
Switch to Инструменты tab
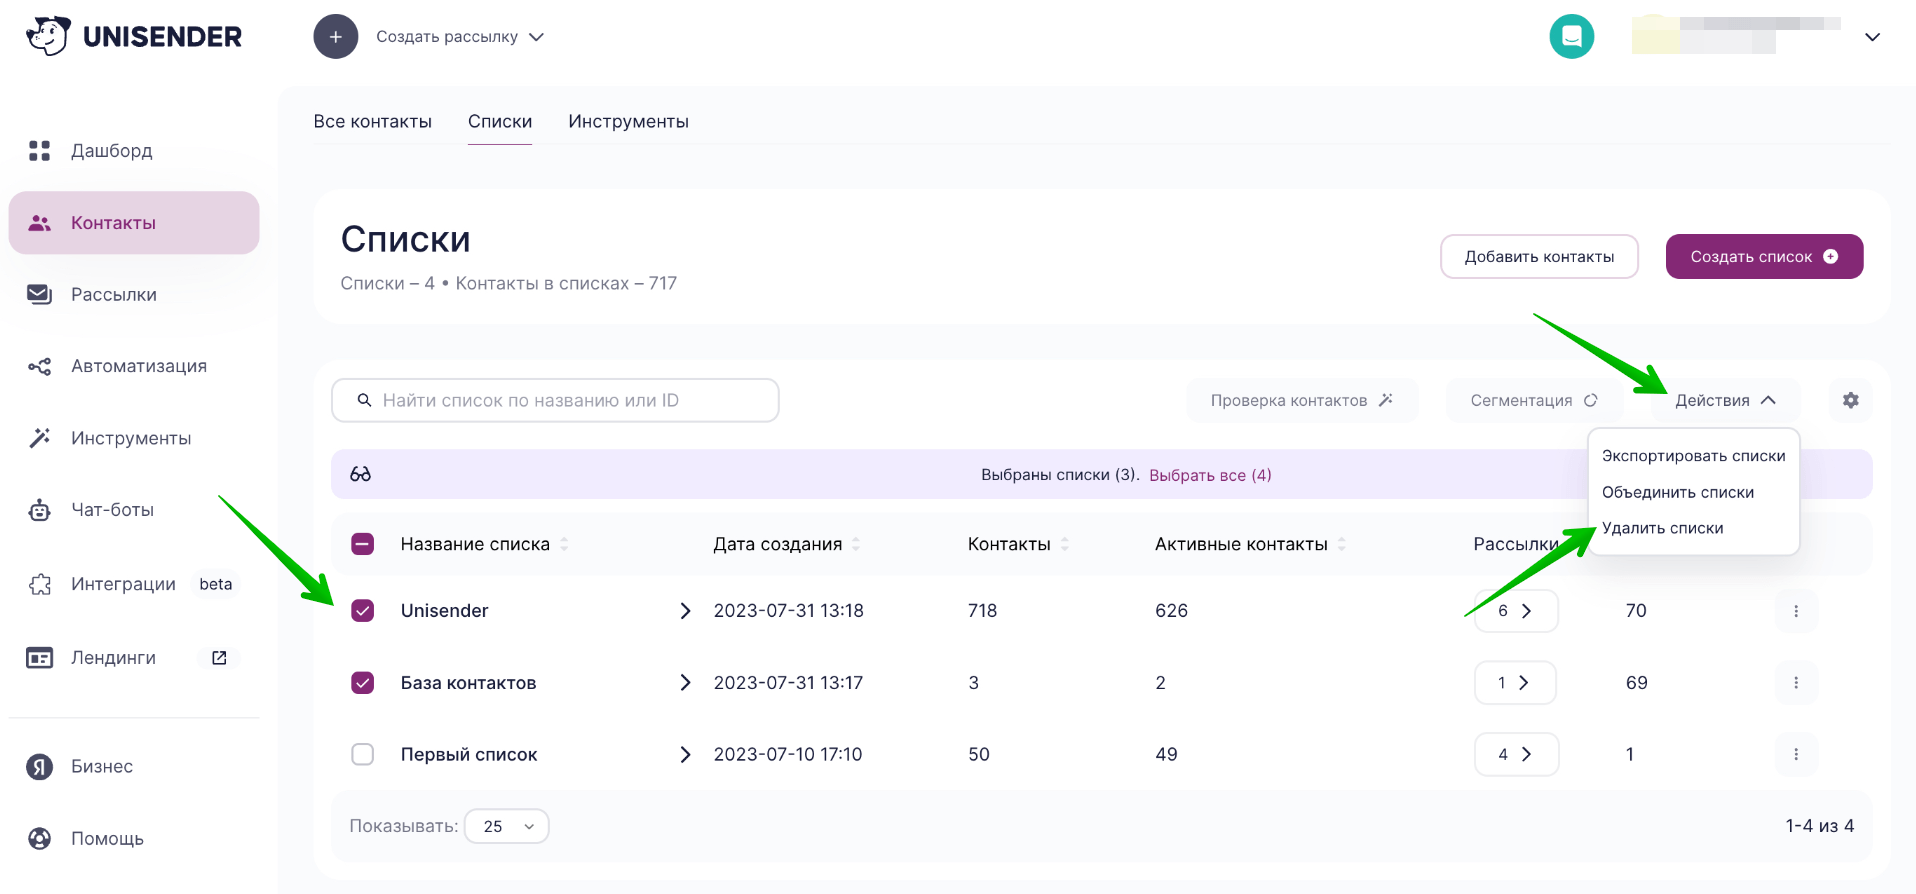pos(629,122)
